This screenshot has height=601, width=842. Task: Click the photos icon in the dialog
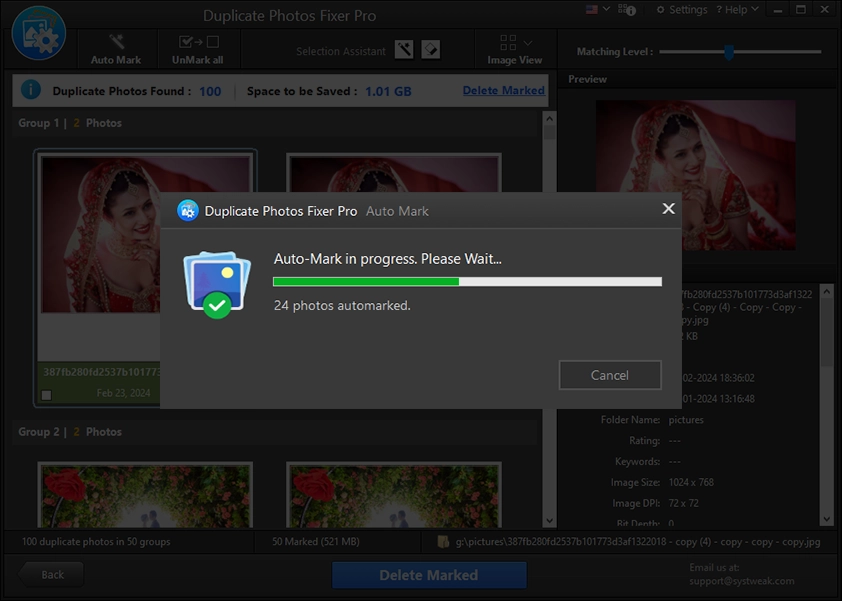pos(217,284)
